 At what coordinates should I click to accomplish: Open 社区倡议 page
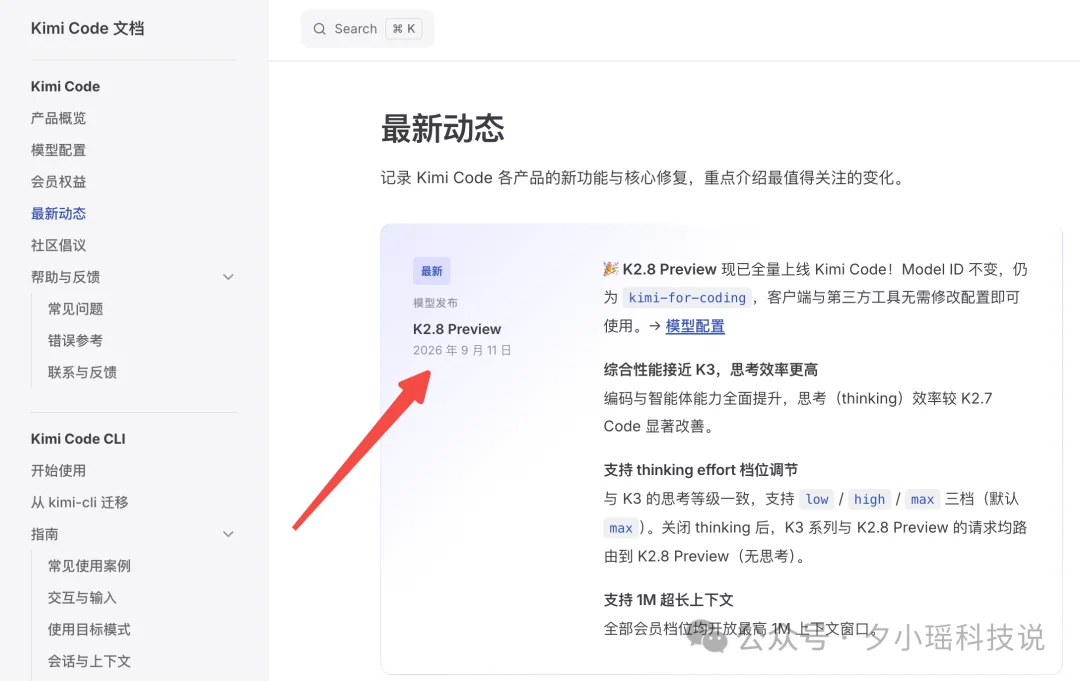click(59, 245)
